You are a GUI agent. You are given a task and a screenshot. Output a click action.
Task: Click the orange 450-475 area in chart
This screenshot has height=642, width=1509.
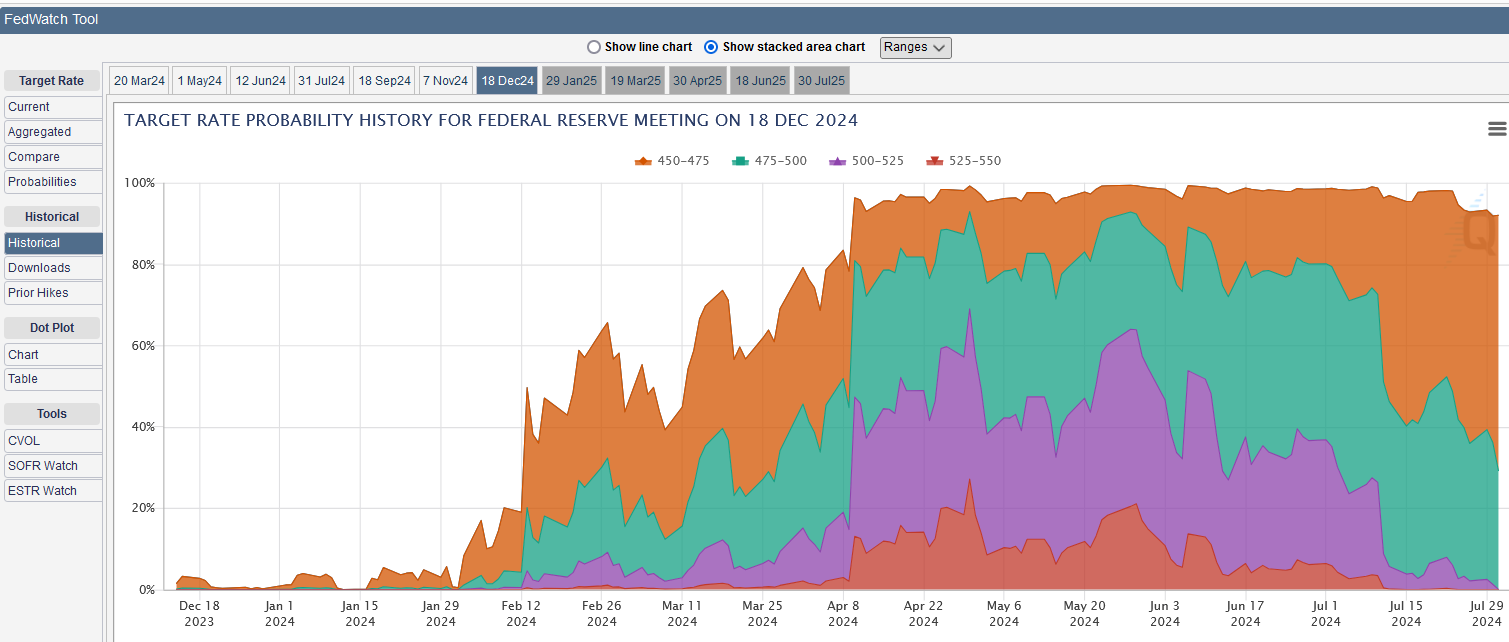coord(1440,300)
